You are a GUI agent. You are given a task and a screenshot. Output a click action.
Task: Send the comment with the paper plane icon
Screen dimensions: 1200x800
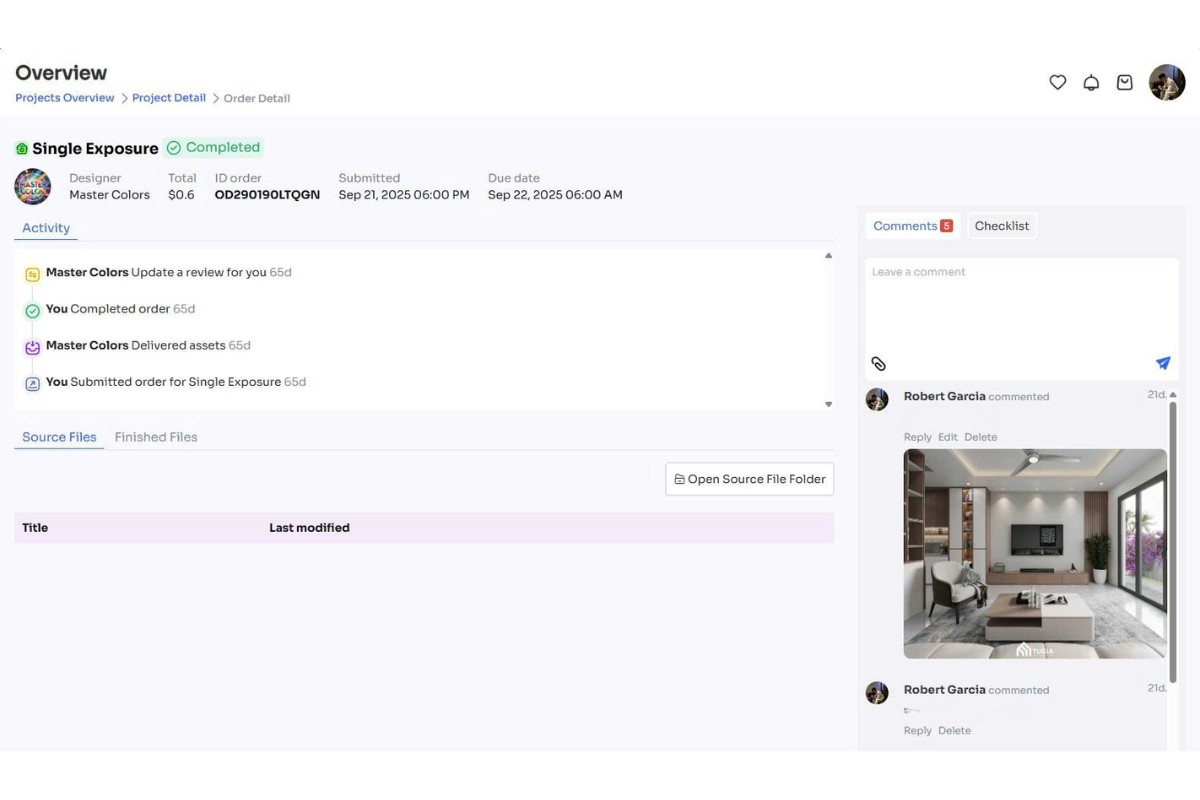(1163, 363)
